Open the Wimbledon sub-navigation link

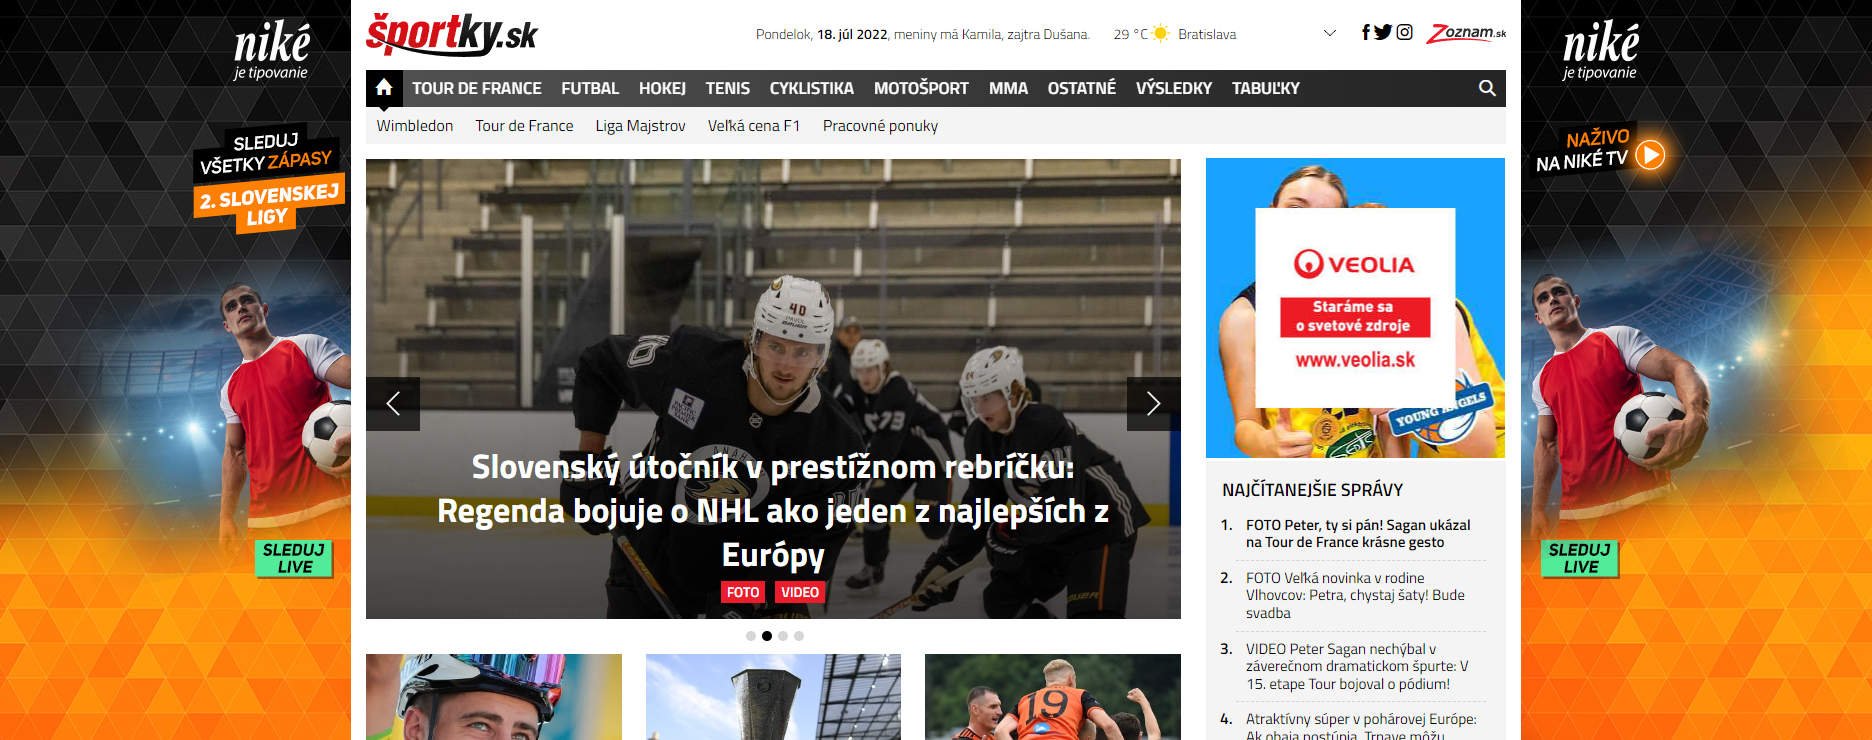point(414,126)
